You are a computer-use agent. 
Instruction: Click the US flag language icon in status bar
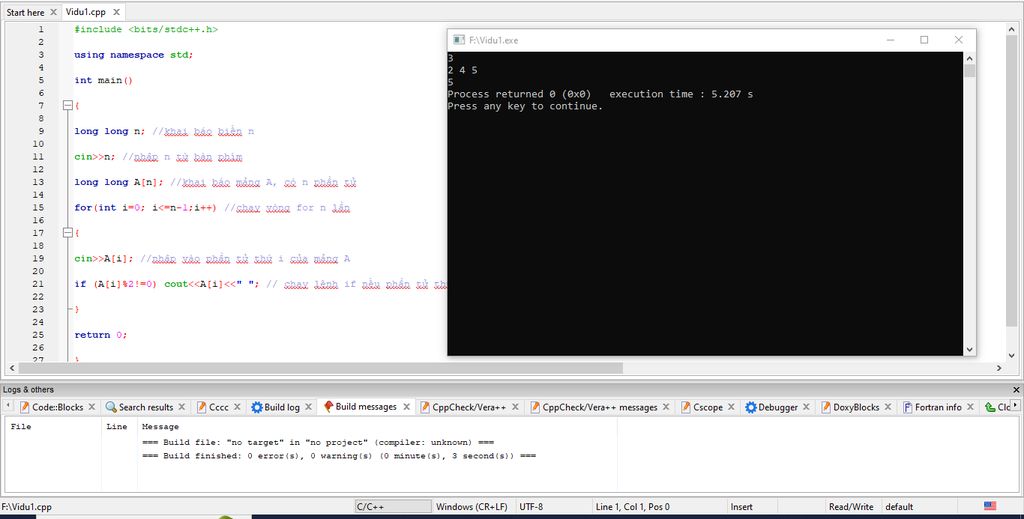[990, 506]
